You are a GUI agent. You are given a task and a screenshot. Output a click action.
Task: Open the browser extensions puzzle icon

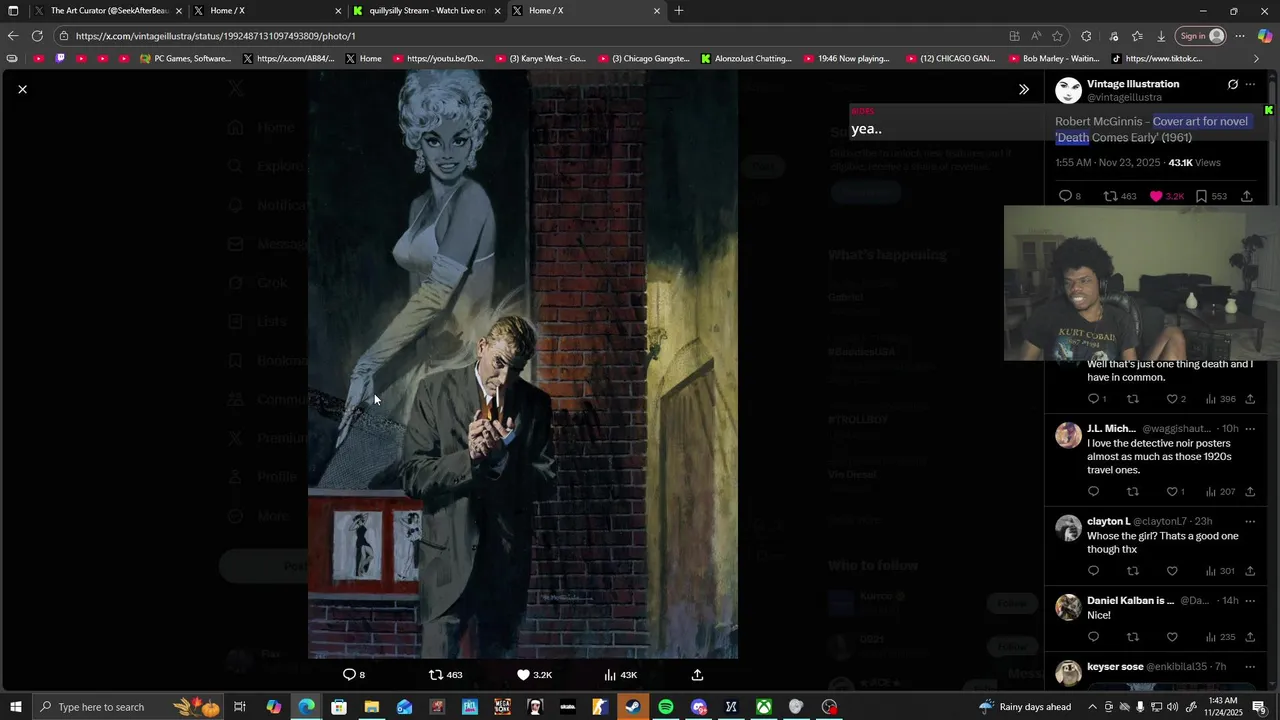[1086, 36]
